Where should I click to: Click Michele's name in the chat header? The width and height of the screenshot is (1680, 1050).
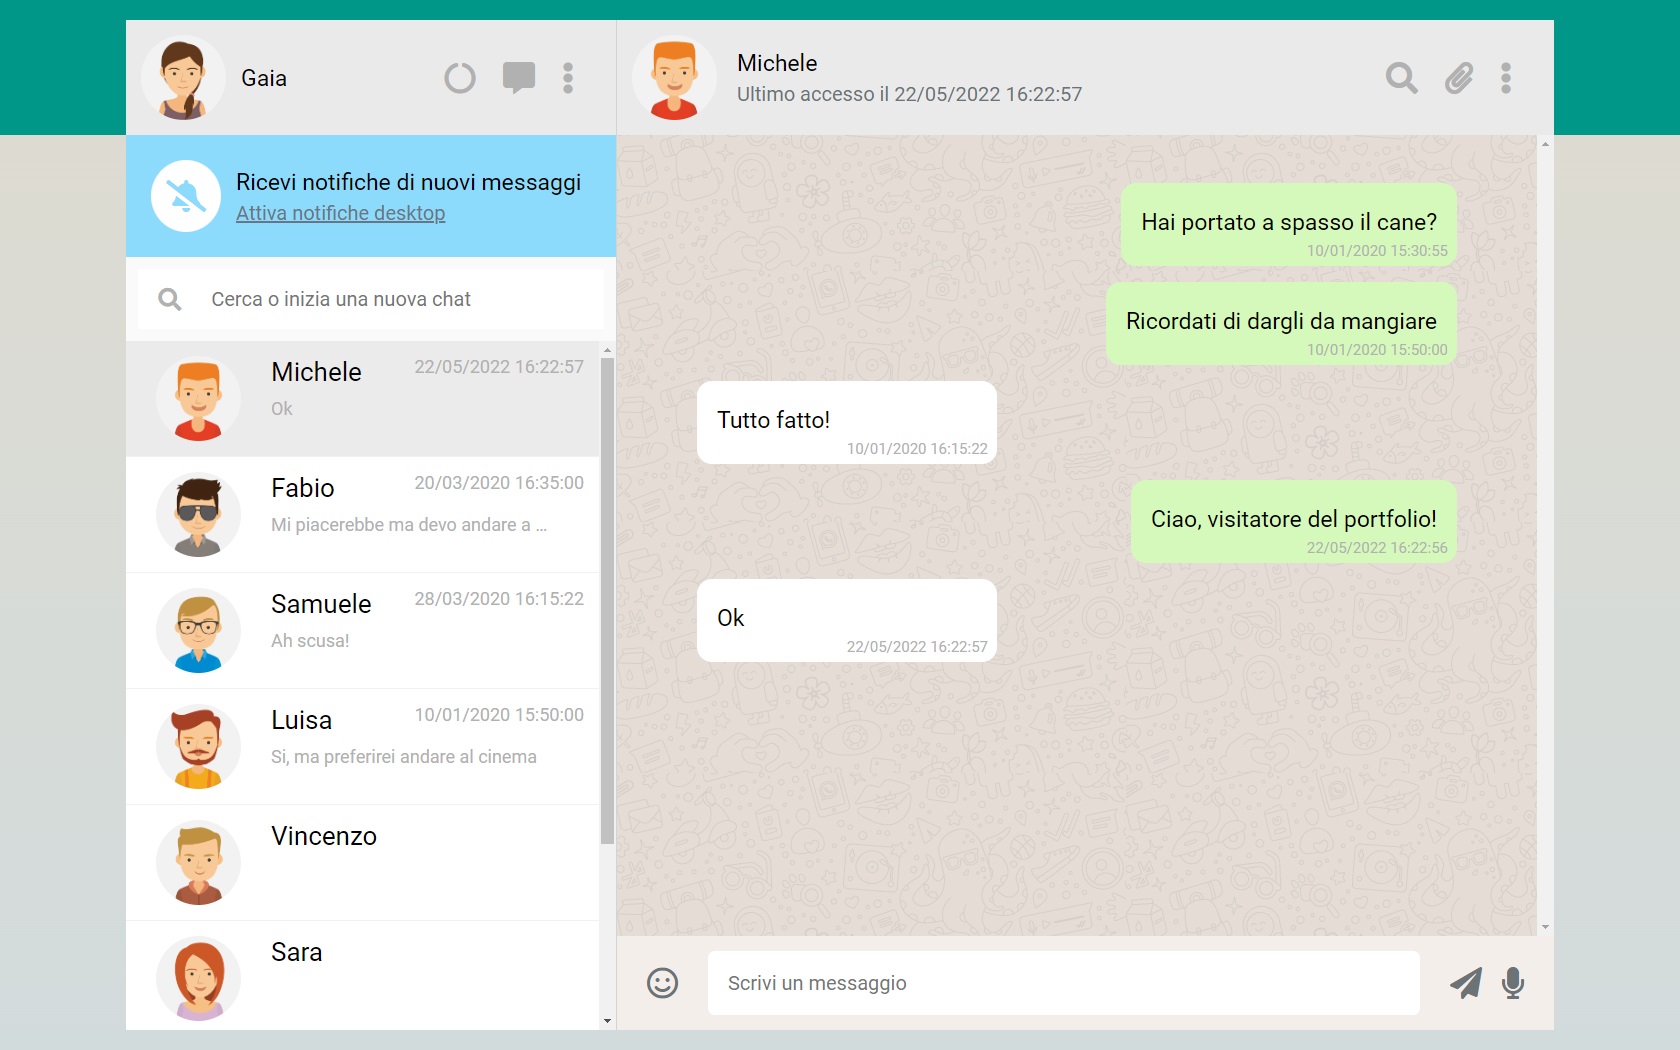pyautogui.click(x=777, y=62)
